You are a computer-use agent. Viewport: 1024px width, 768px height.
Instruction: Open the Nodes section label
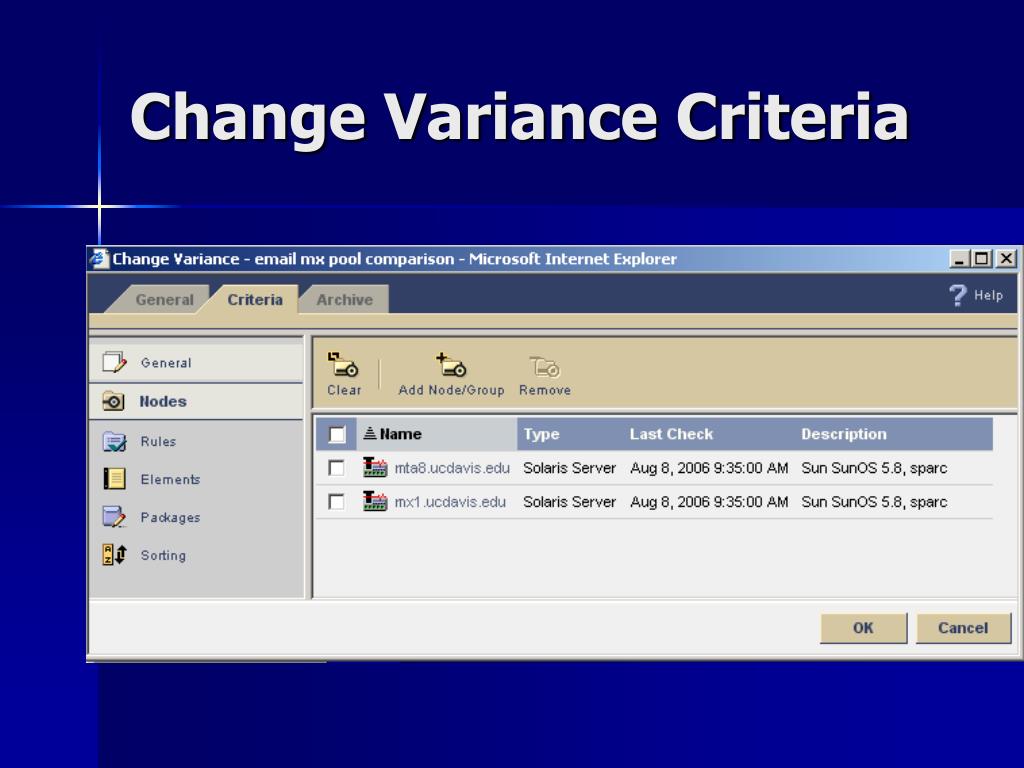163,402
